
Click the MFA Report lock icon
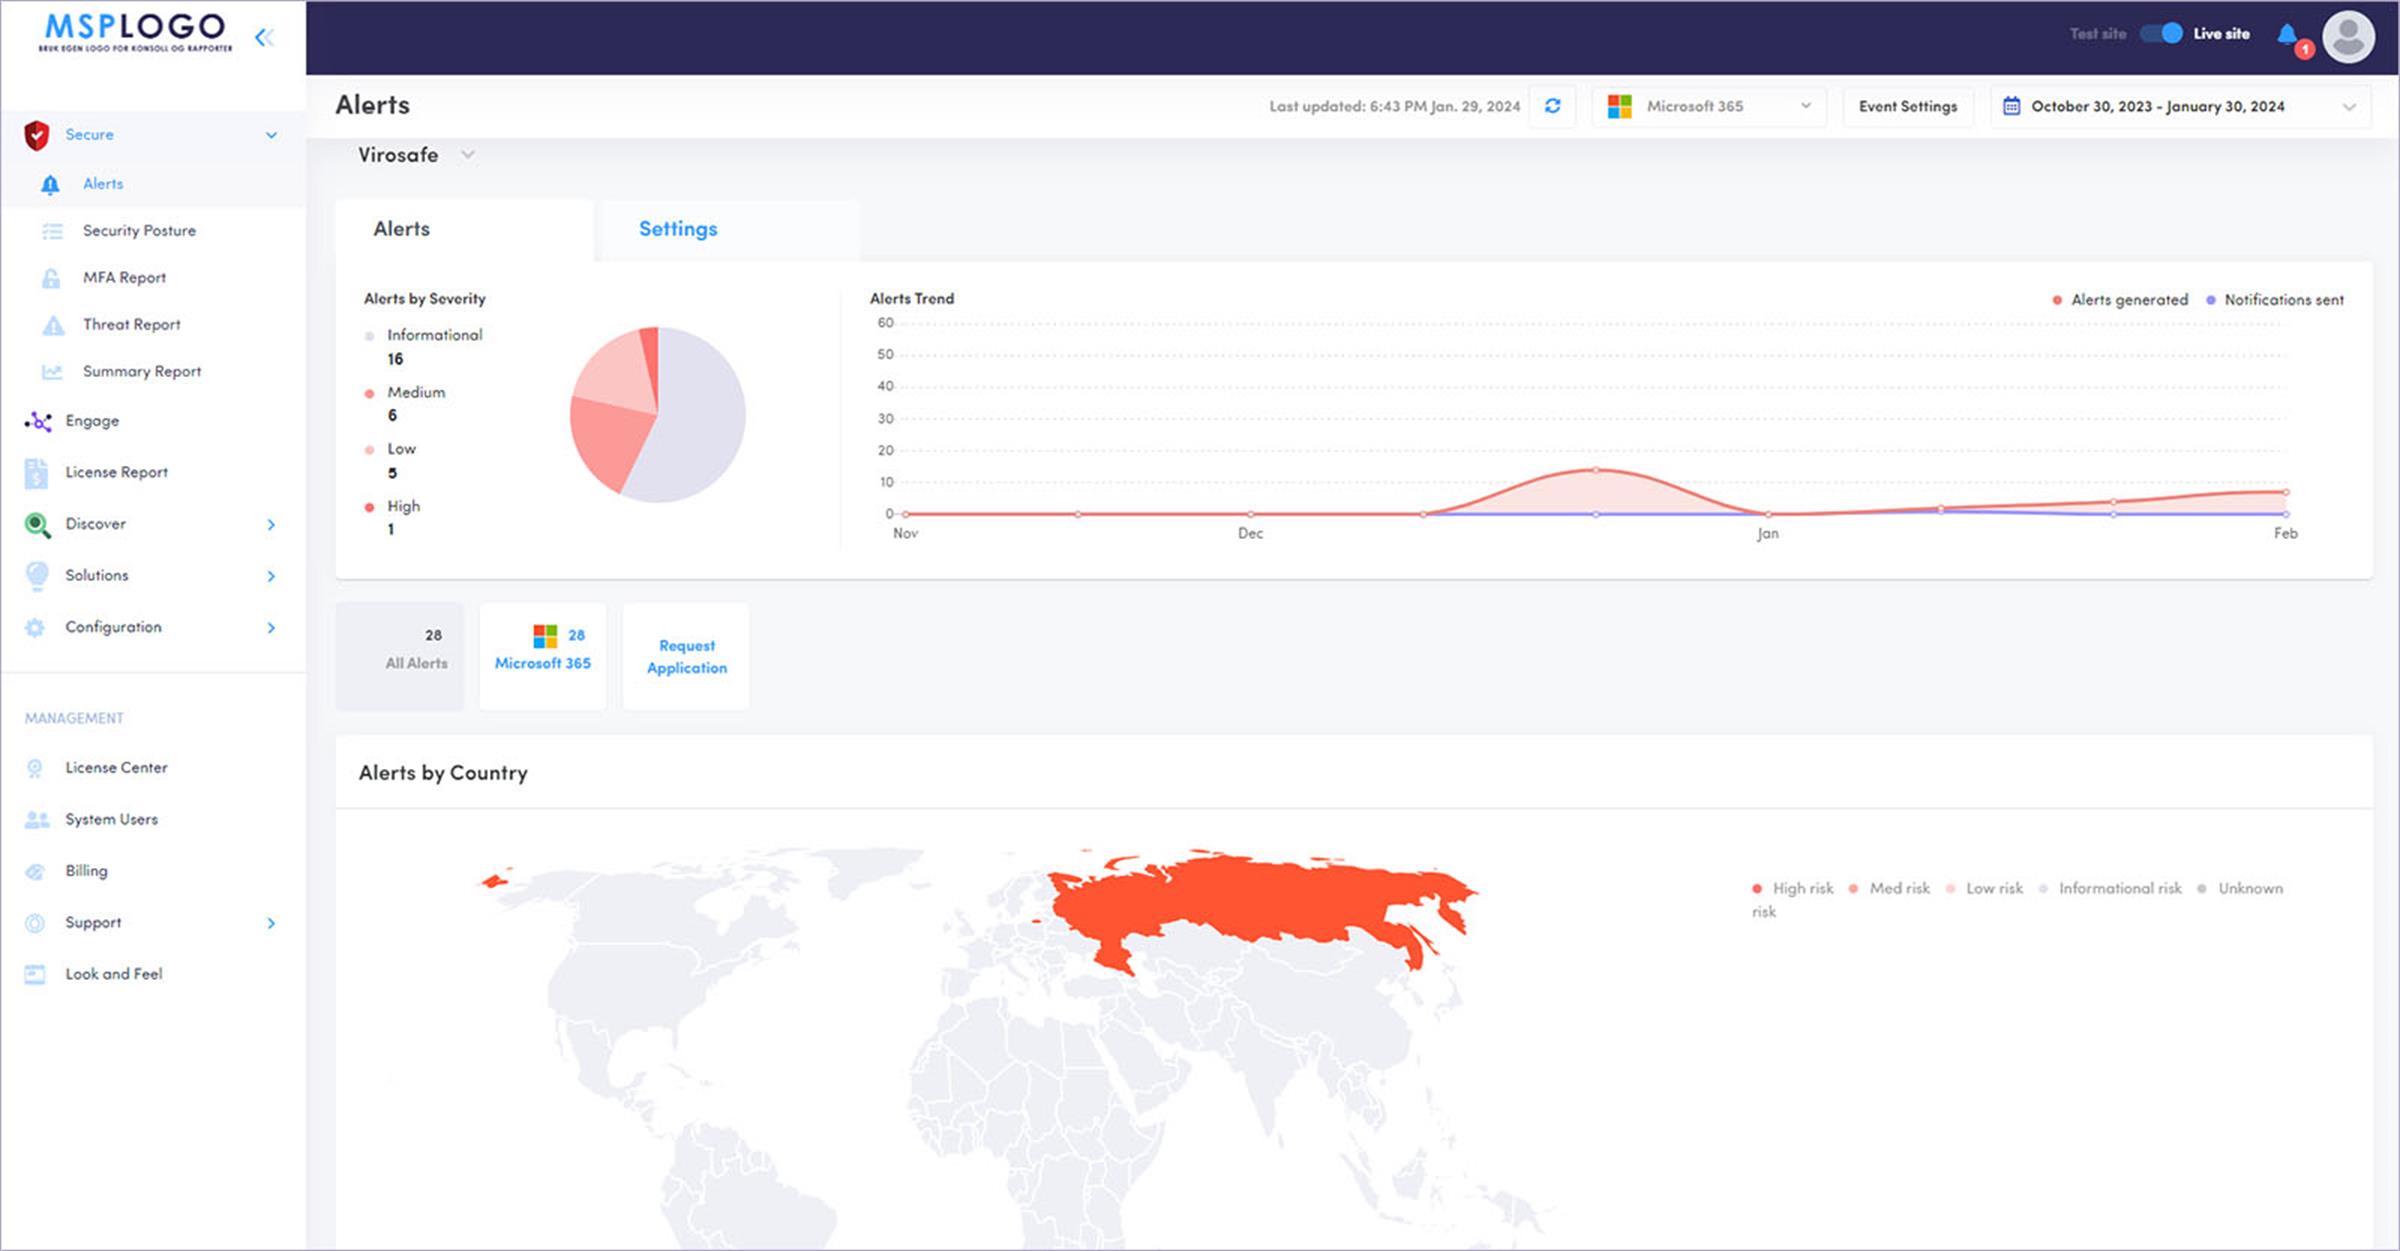click(51, 278)
